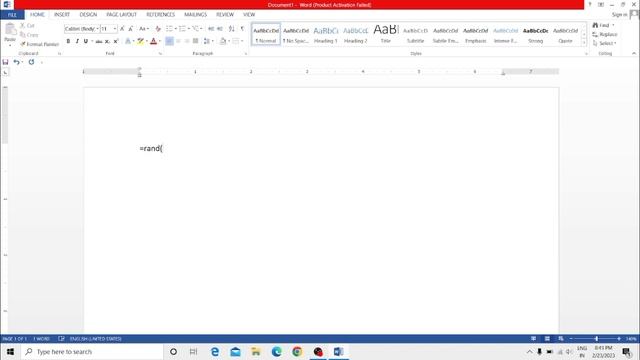Center align the paragraph
The image size is (640, 360).
click(x=178, y=41)
